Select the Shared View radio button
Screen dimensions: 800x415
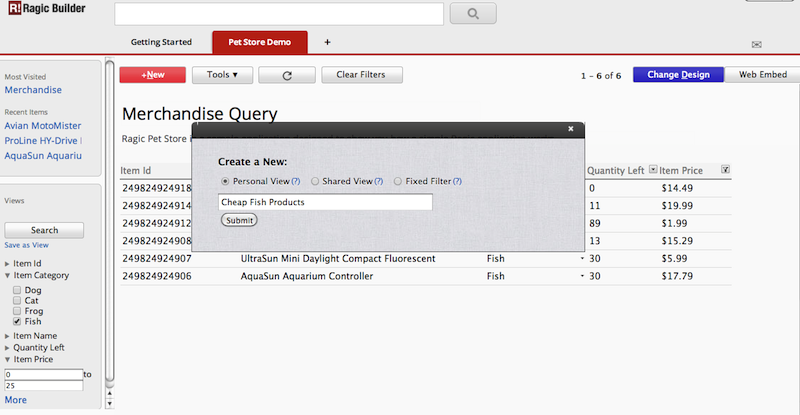tap(316, 182)
